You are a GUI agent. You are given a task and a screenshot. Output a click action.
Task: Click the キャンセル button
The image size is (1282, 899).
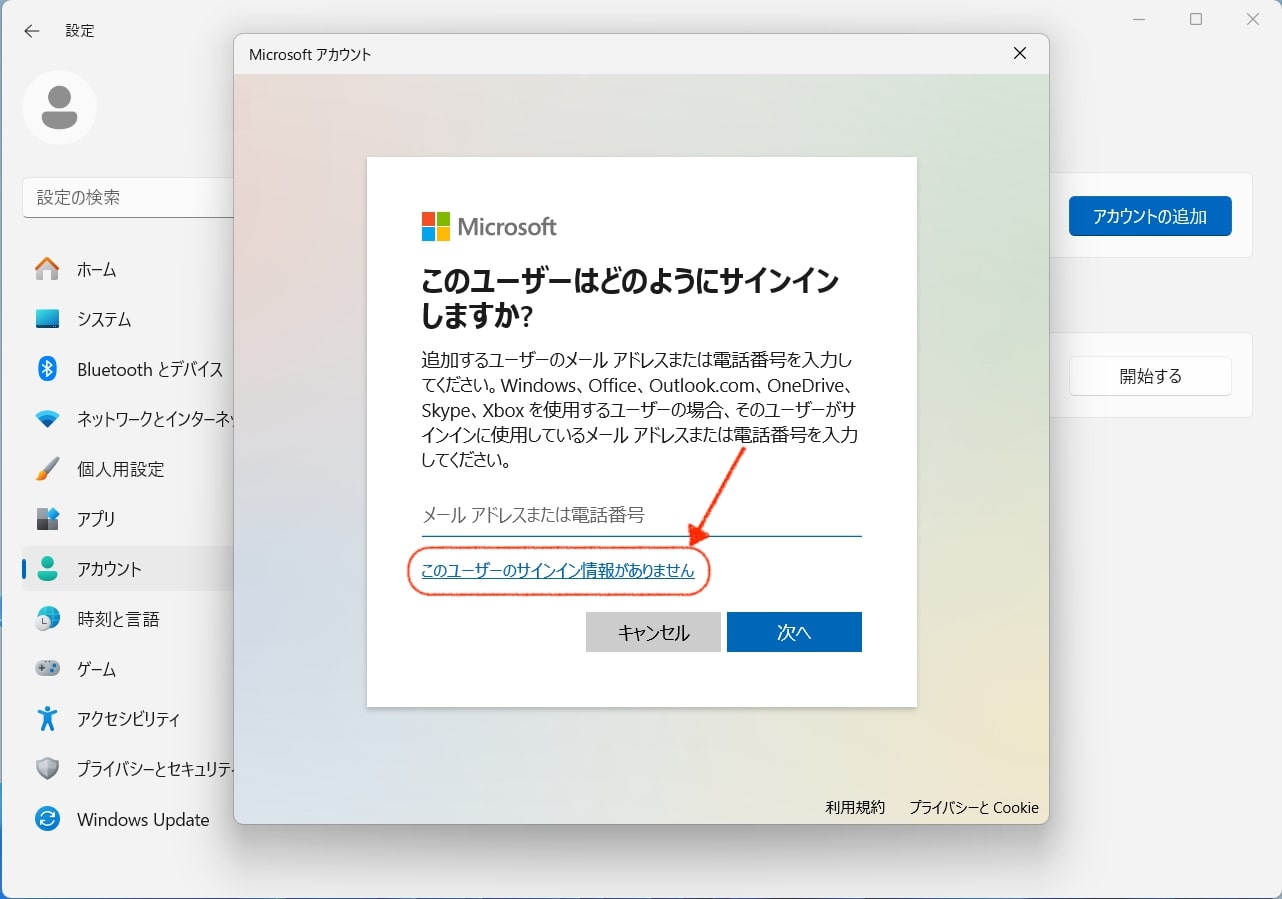[653, 632]
